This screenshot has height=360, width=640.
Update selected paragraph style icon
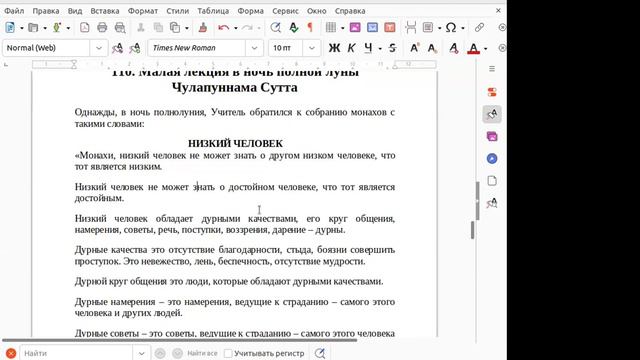click(118, 48)
